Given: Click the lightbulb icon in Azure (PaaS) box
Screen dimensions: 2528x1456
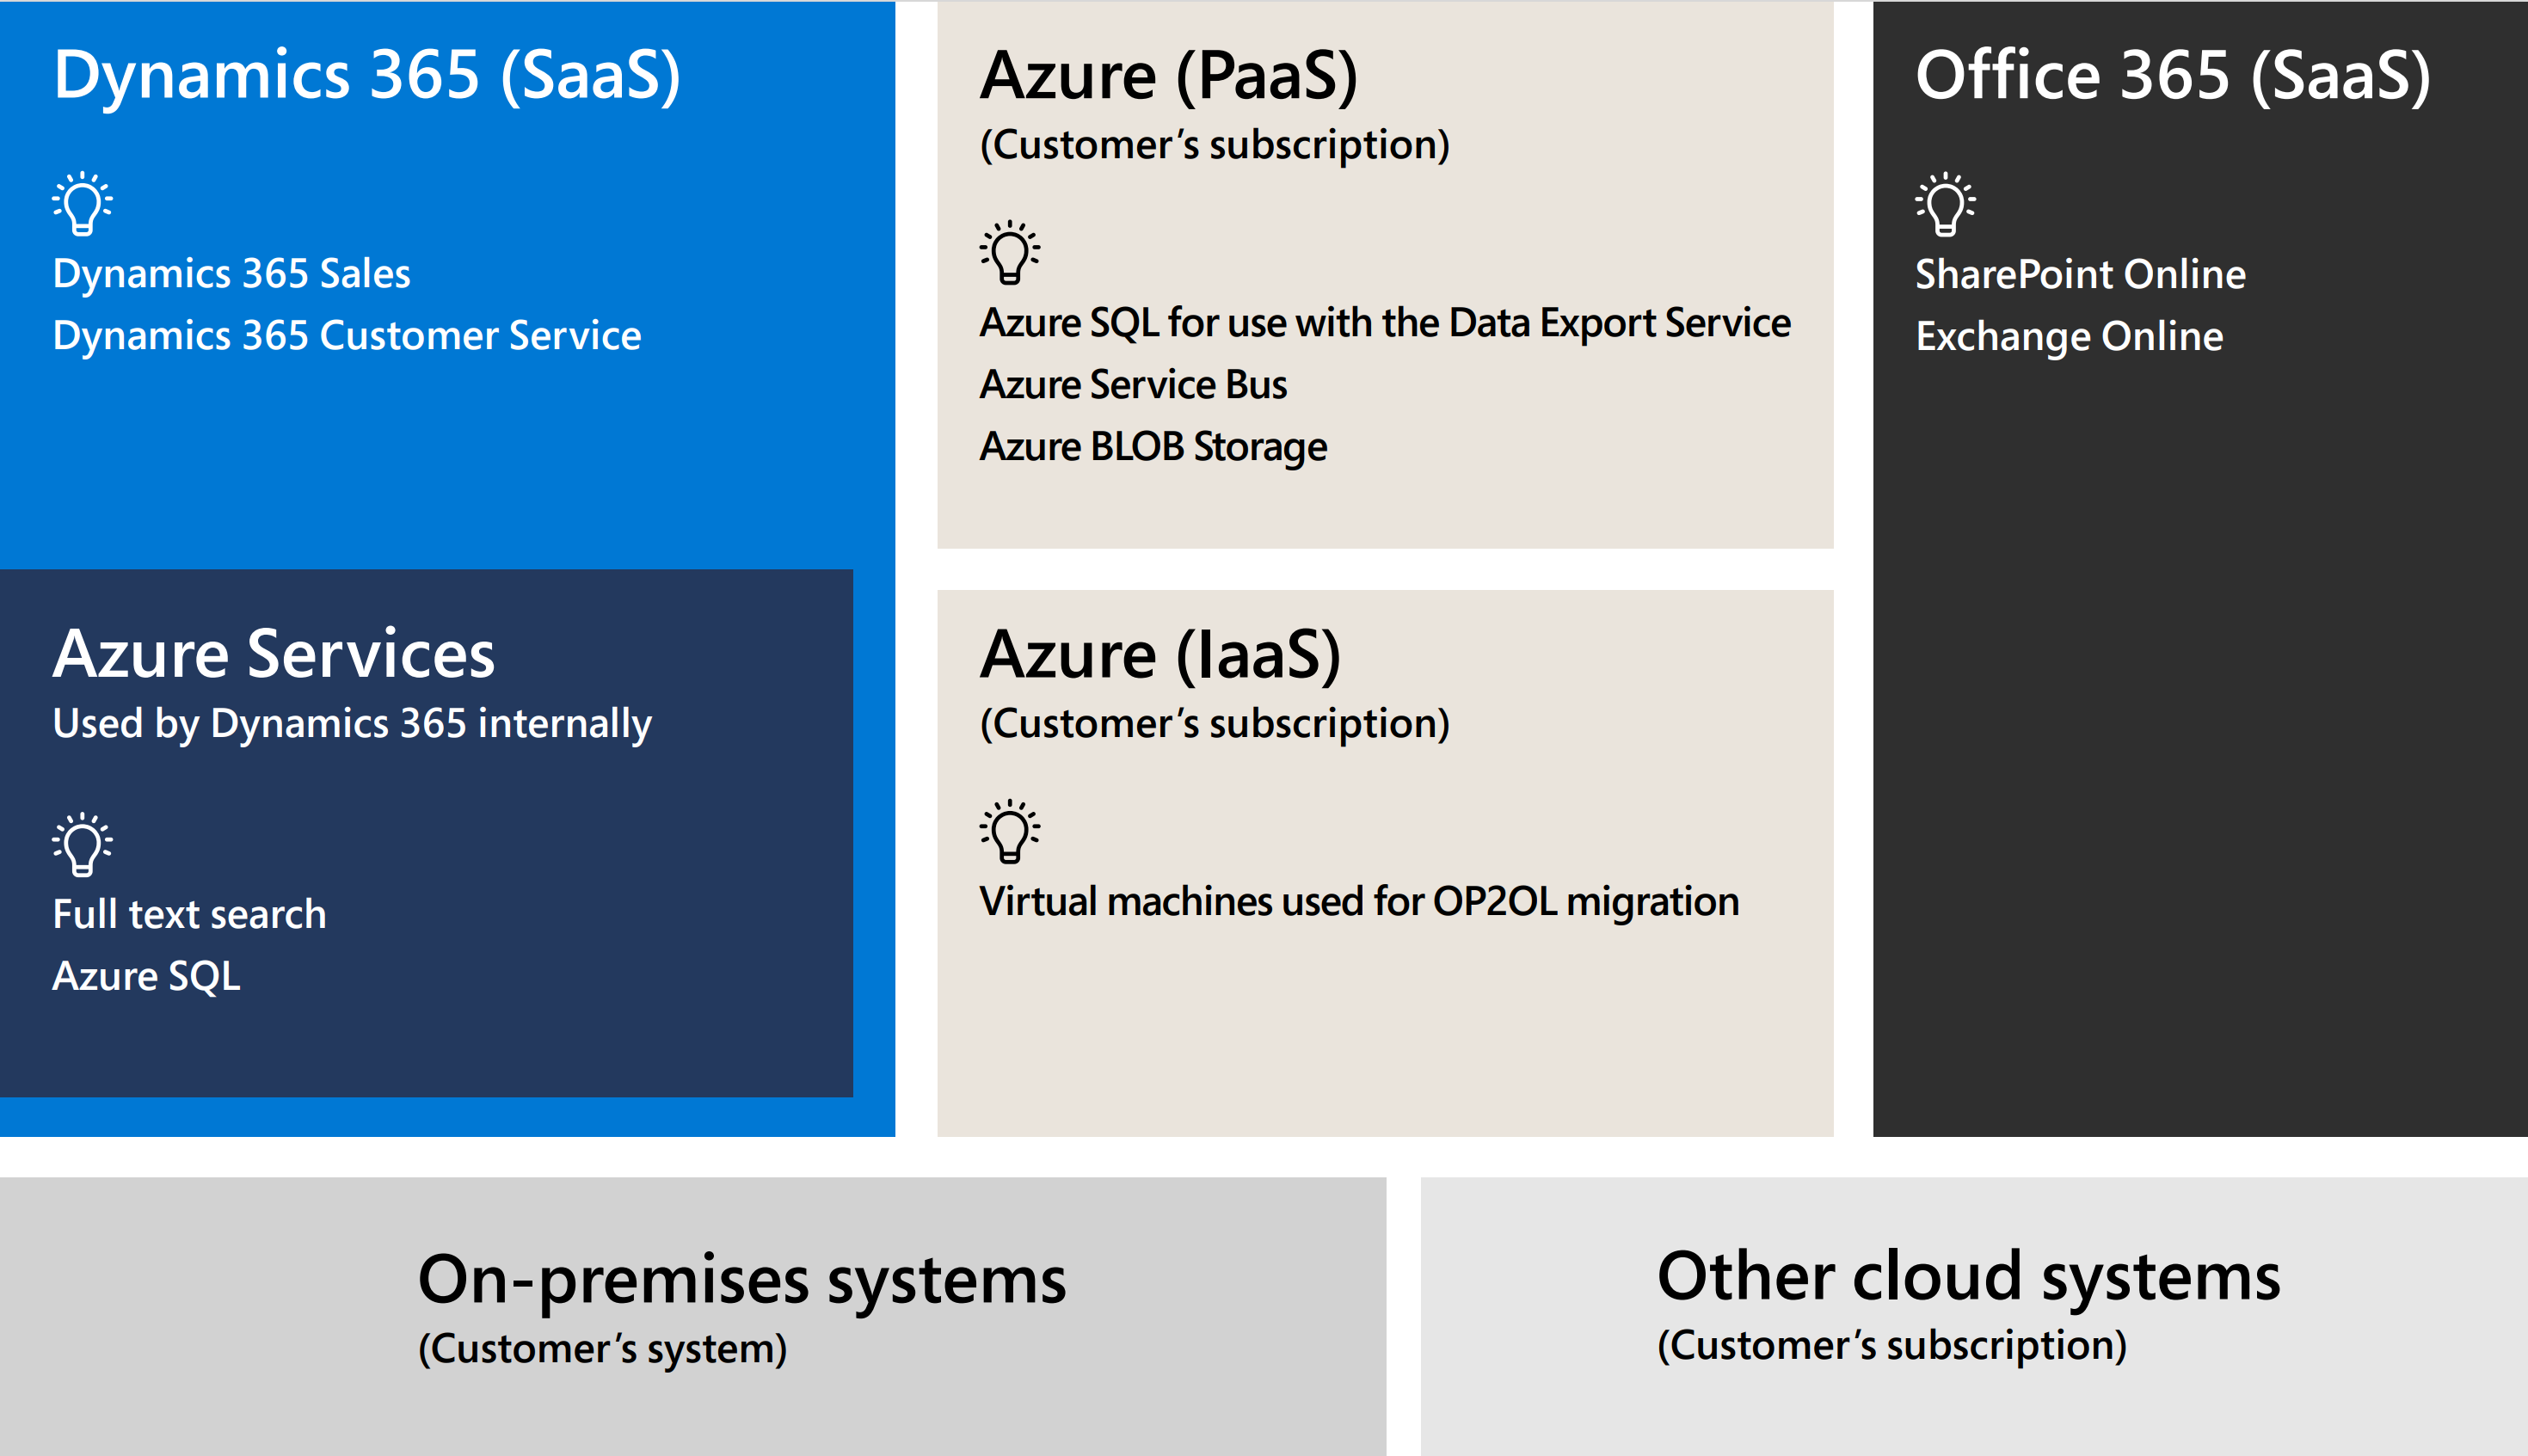Looking at the screenshot, I should [x=1009, y=252].
